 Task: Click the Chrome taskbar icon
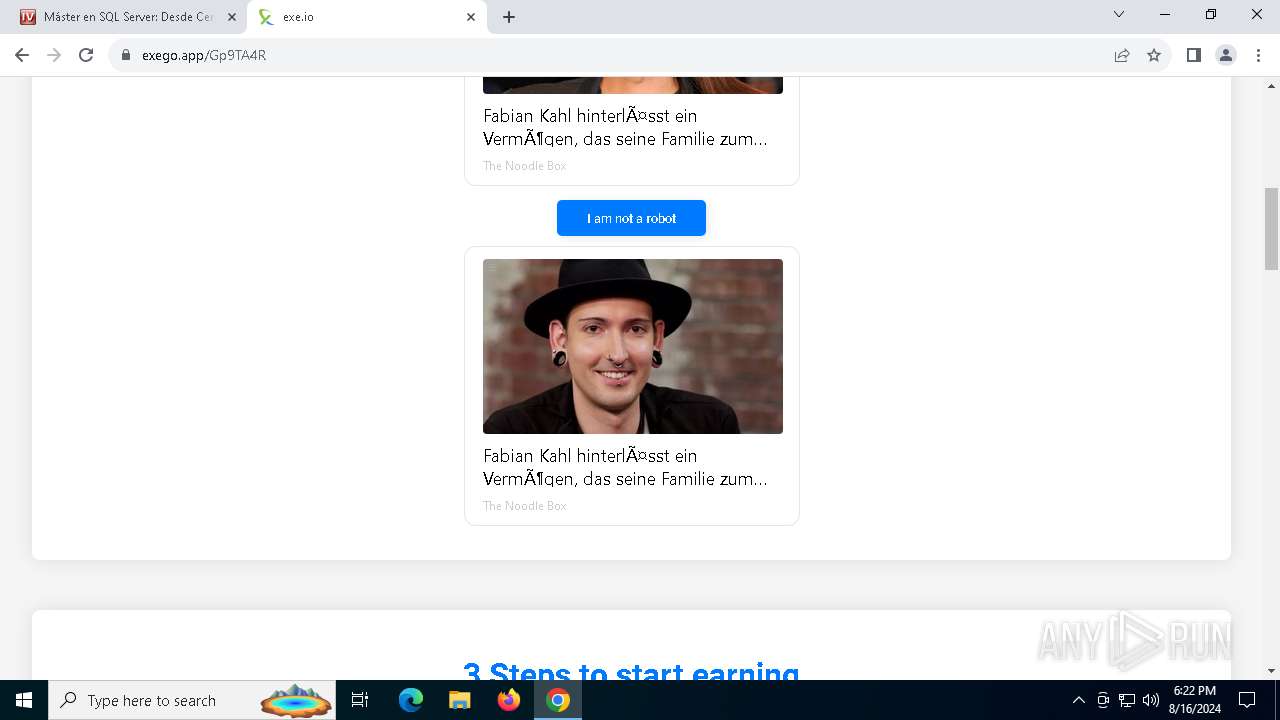558,700
